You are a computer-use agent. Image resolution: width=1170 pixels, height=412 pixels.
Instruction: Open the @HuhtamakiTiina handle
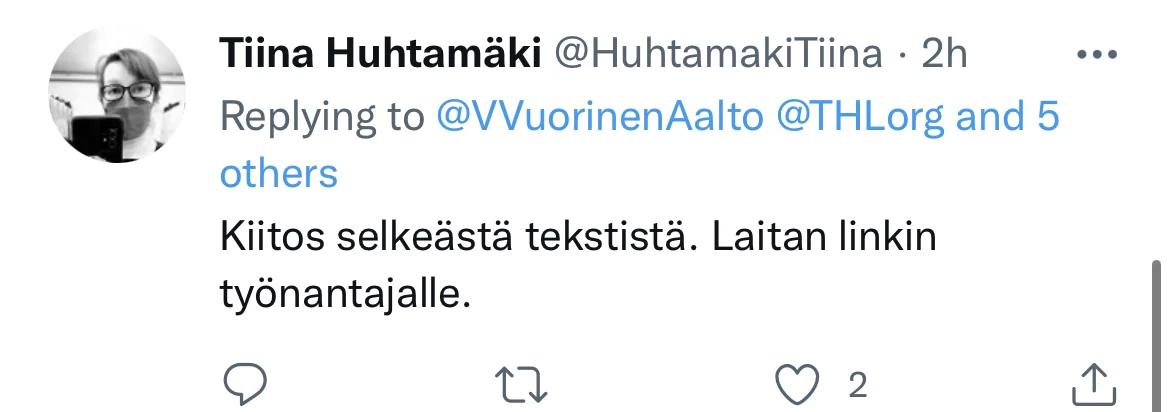[x=718, y=55]
